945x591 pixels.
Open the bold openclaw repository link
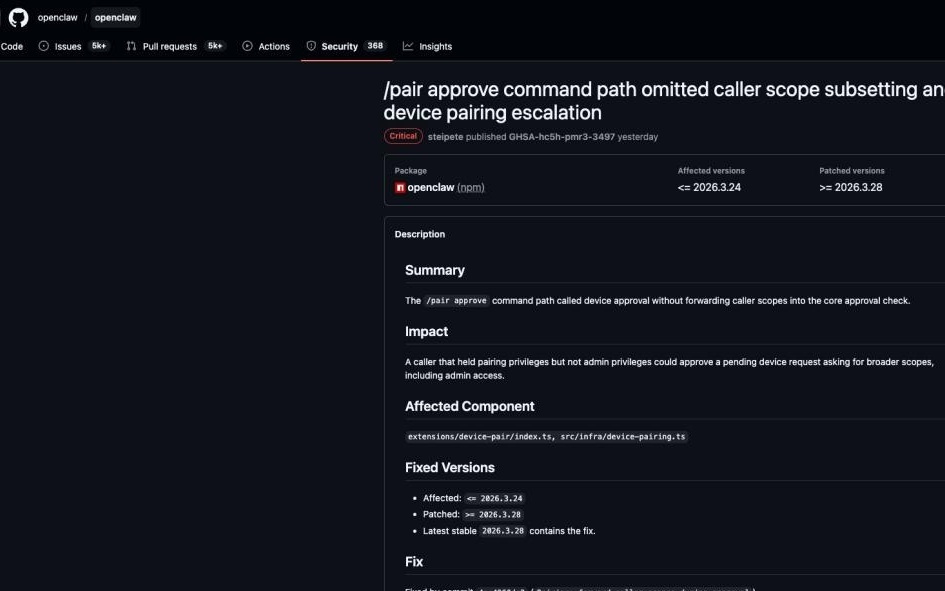115,17
